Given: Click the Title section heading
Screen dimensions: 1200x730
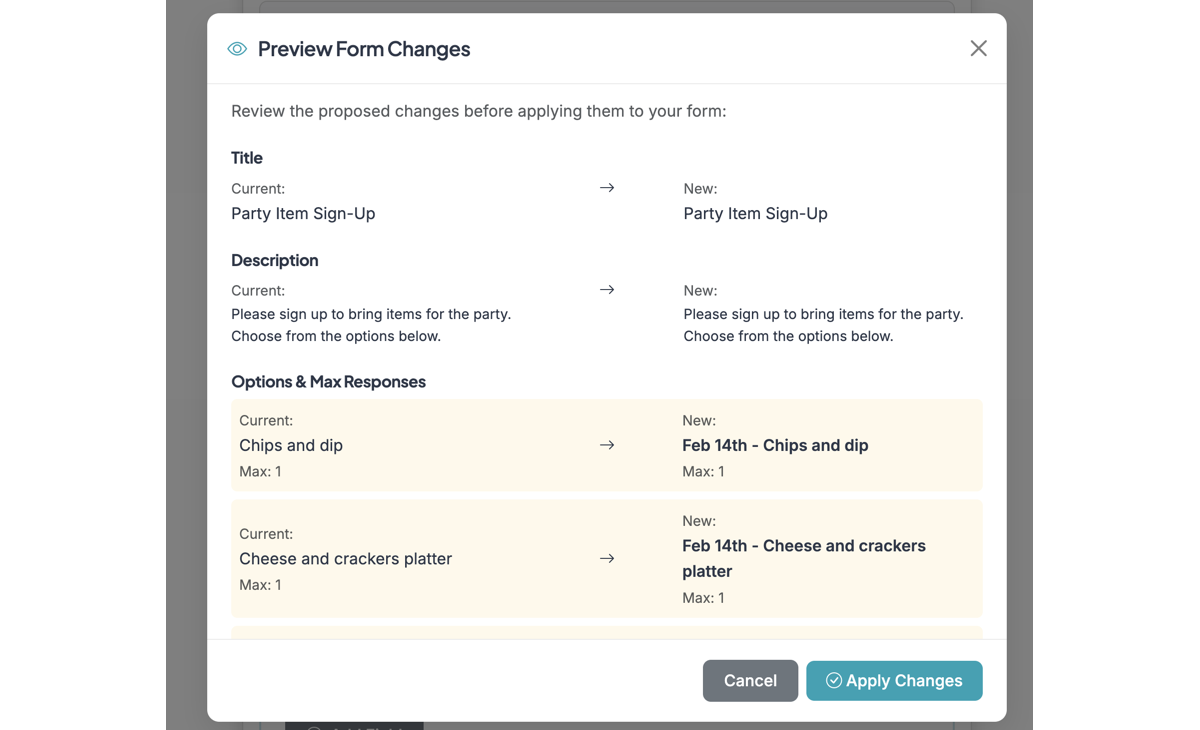Looking at the screenshot, I should click(x=246, y=157).
